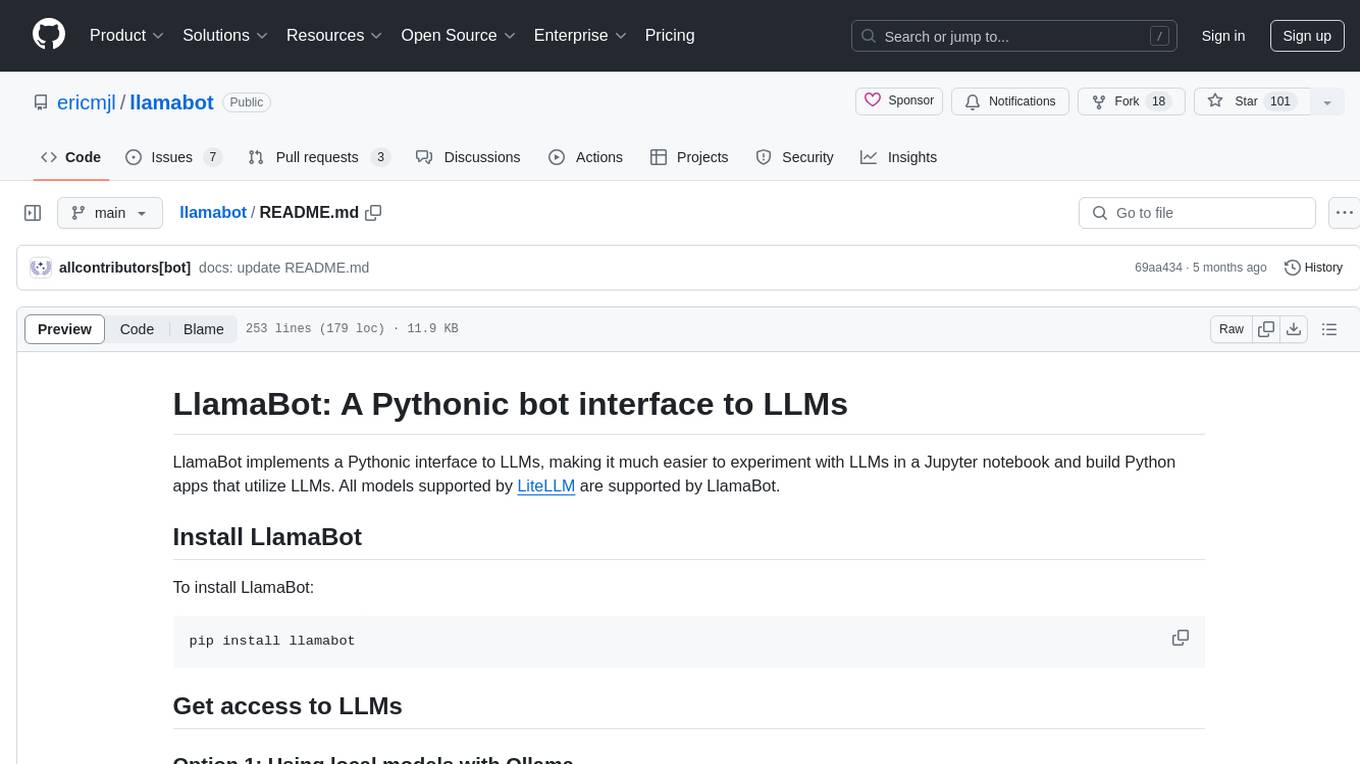Click the Get access to LLMs heading
1360x764 pixels.
287,706
